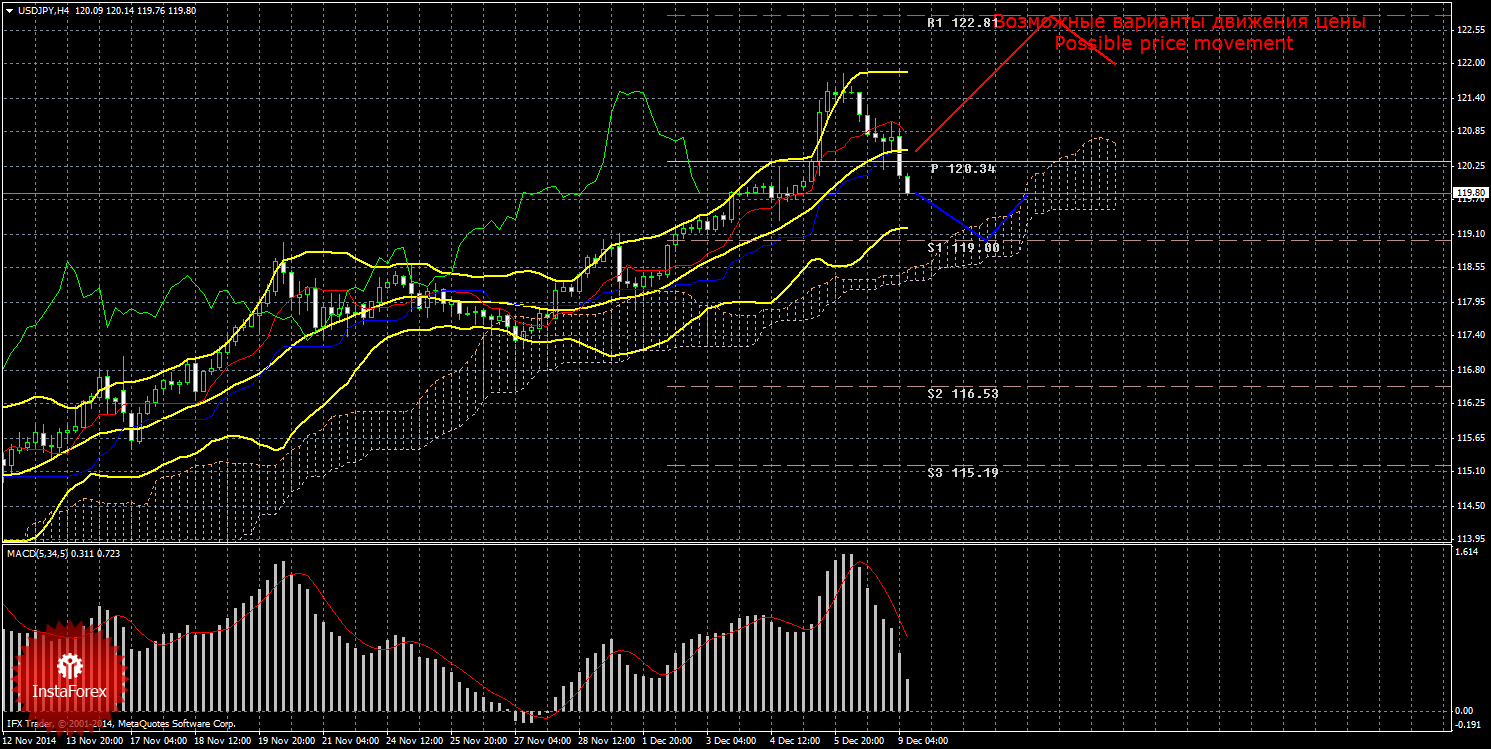The image size is (1491, 749).
Task: Click the red 'Possible price movement' annotation
Action: click(1174, 44)
